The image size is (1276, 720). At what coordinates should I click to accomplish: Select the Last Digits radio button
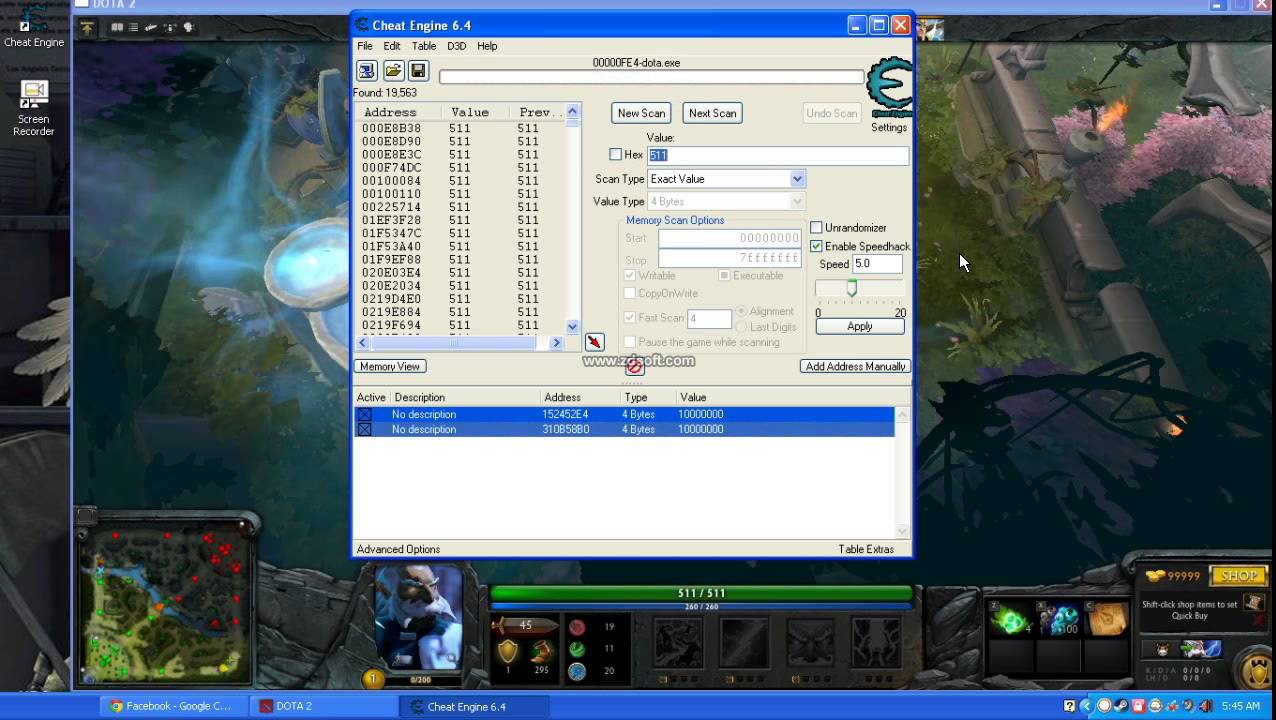coord(741,327)
